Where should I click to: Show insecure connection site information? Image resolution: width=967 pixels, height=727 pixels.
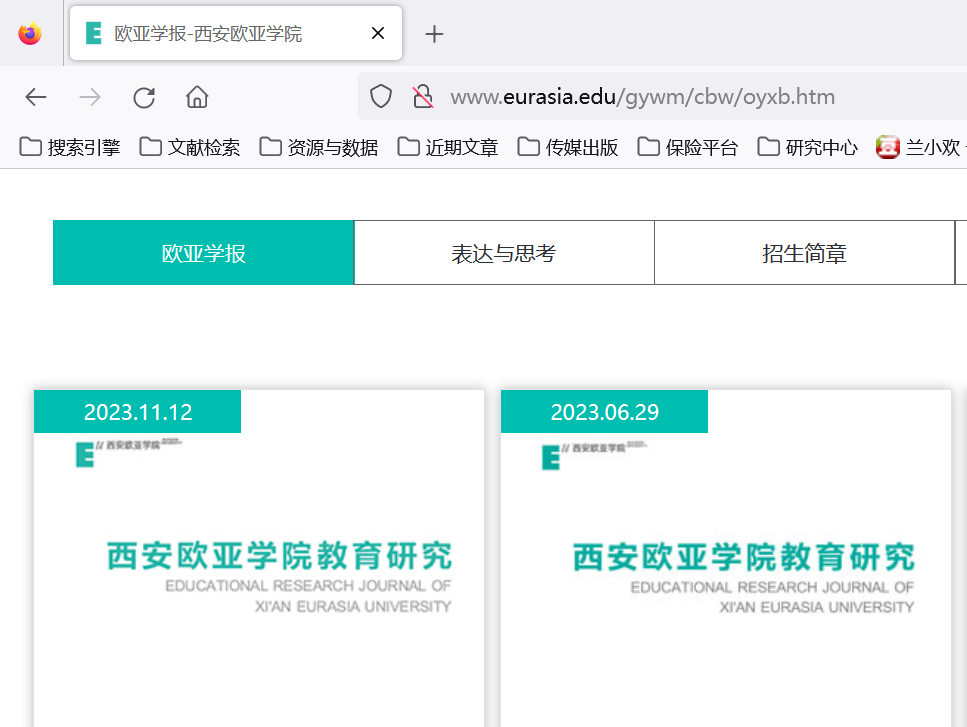[x=423, y=97]
